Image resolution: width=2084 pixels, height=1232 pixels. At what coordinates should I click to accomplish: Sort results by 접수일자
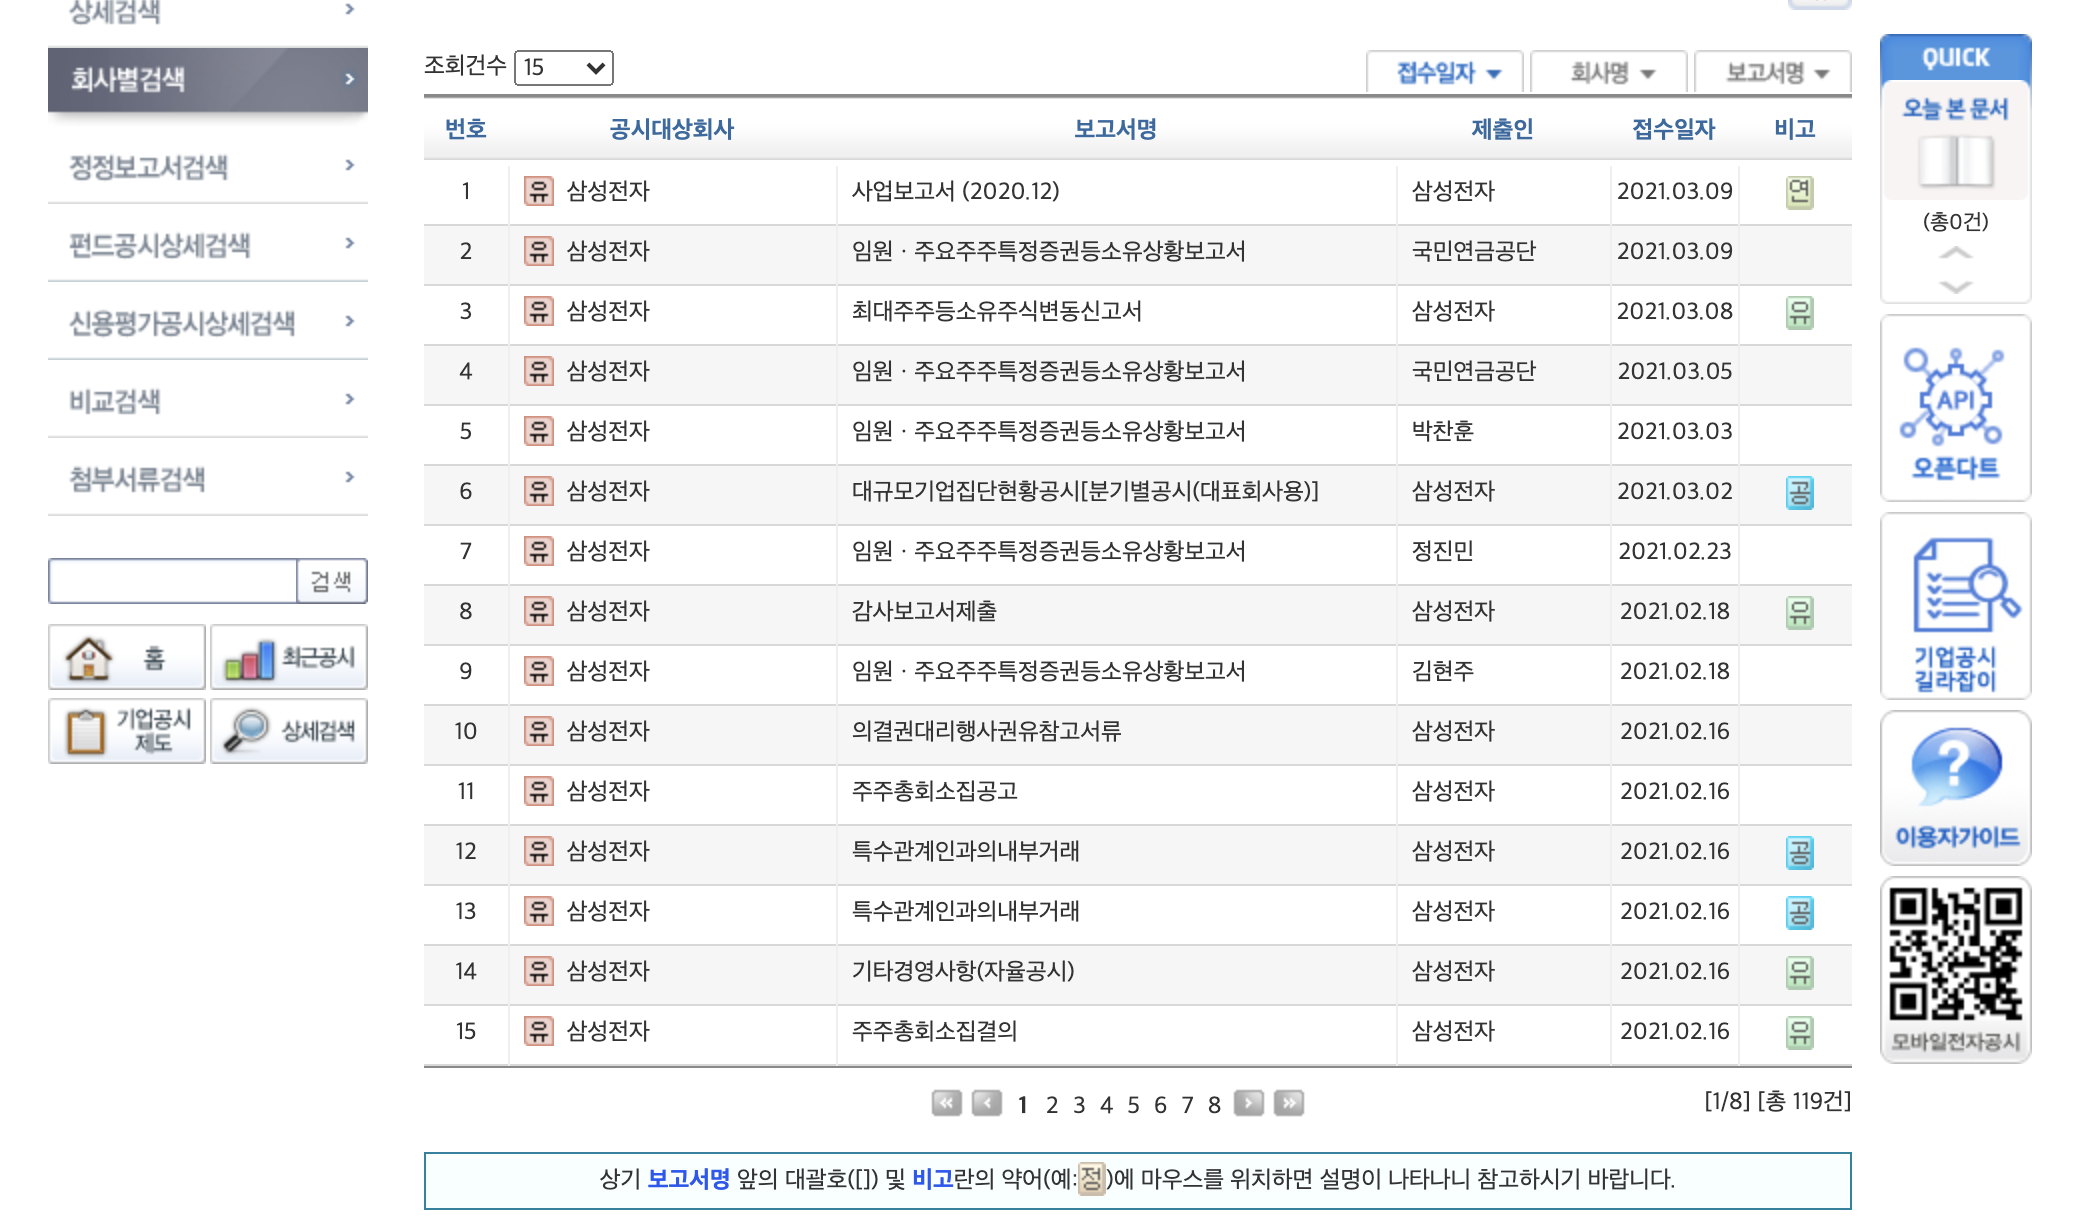click(1446, 72)
